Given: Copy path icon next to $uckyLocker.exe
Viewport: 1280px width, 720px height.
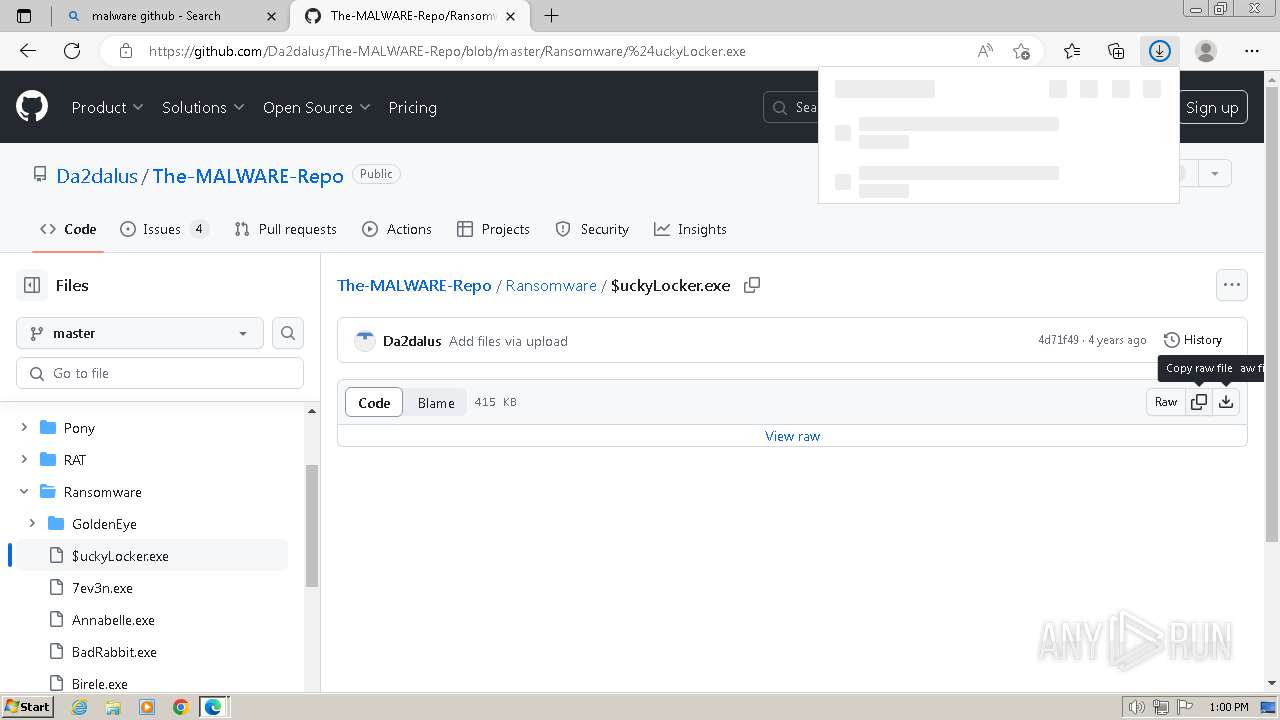Looking at the screenshot, I should (x=752, y=285).
